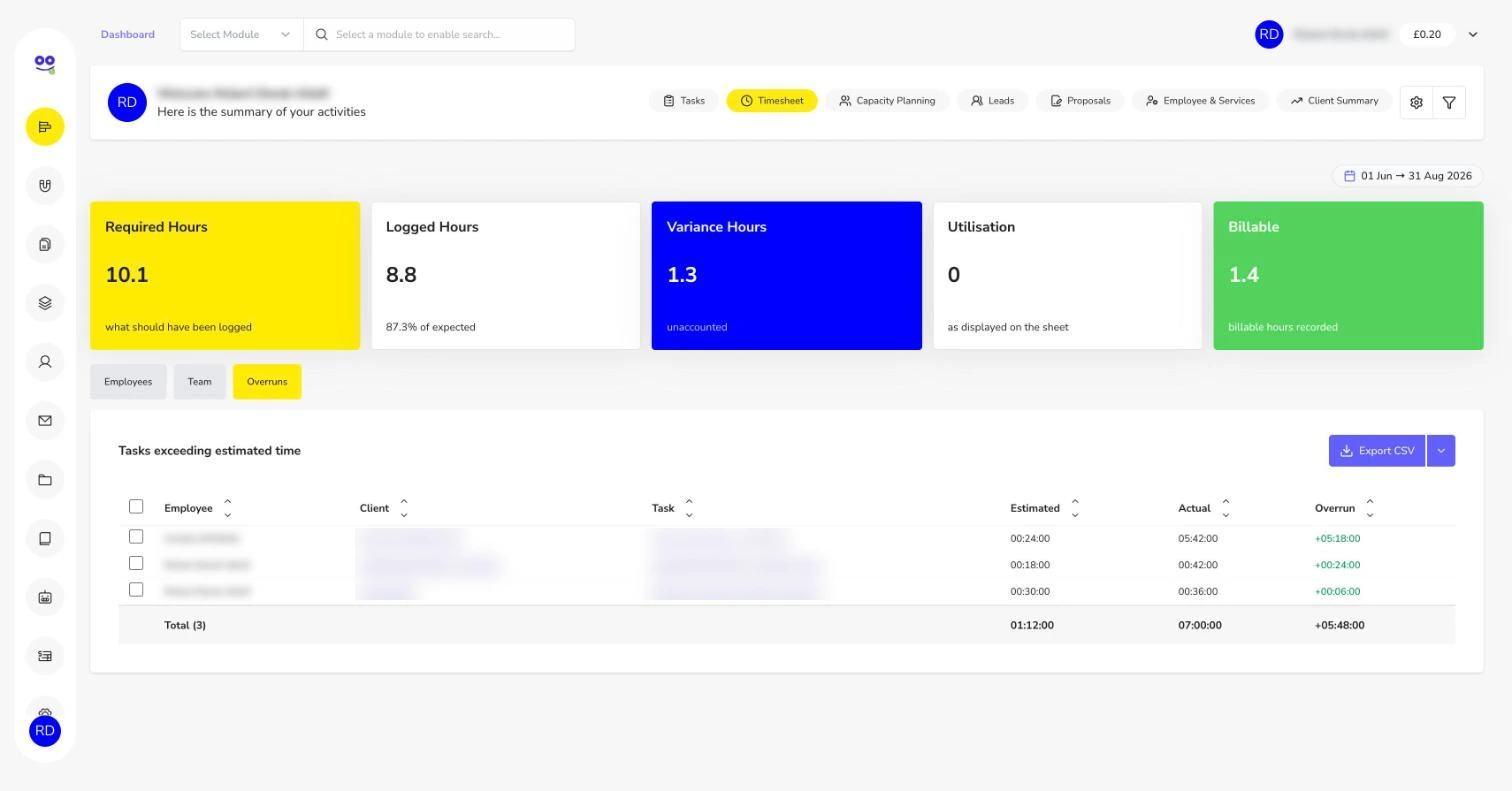Screen dimensions: 1512x791
Task: Open the folder icon in sidebar
Action: tap(45, 480)
